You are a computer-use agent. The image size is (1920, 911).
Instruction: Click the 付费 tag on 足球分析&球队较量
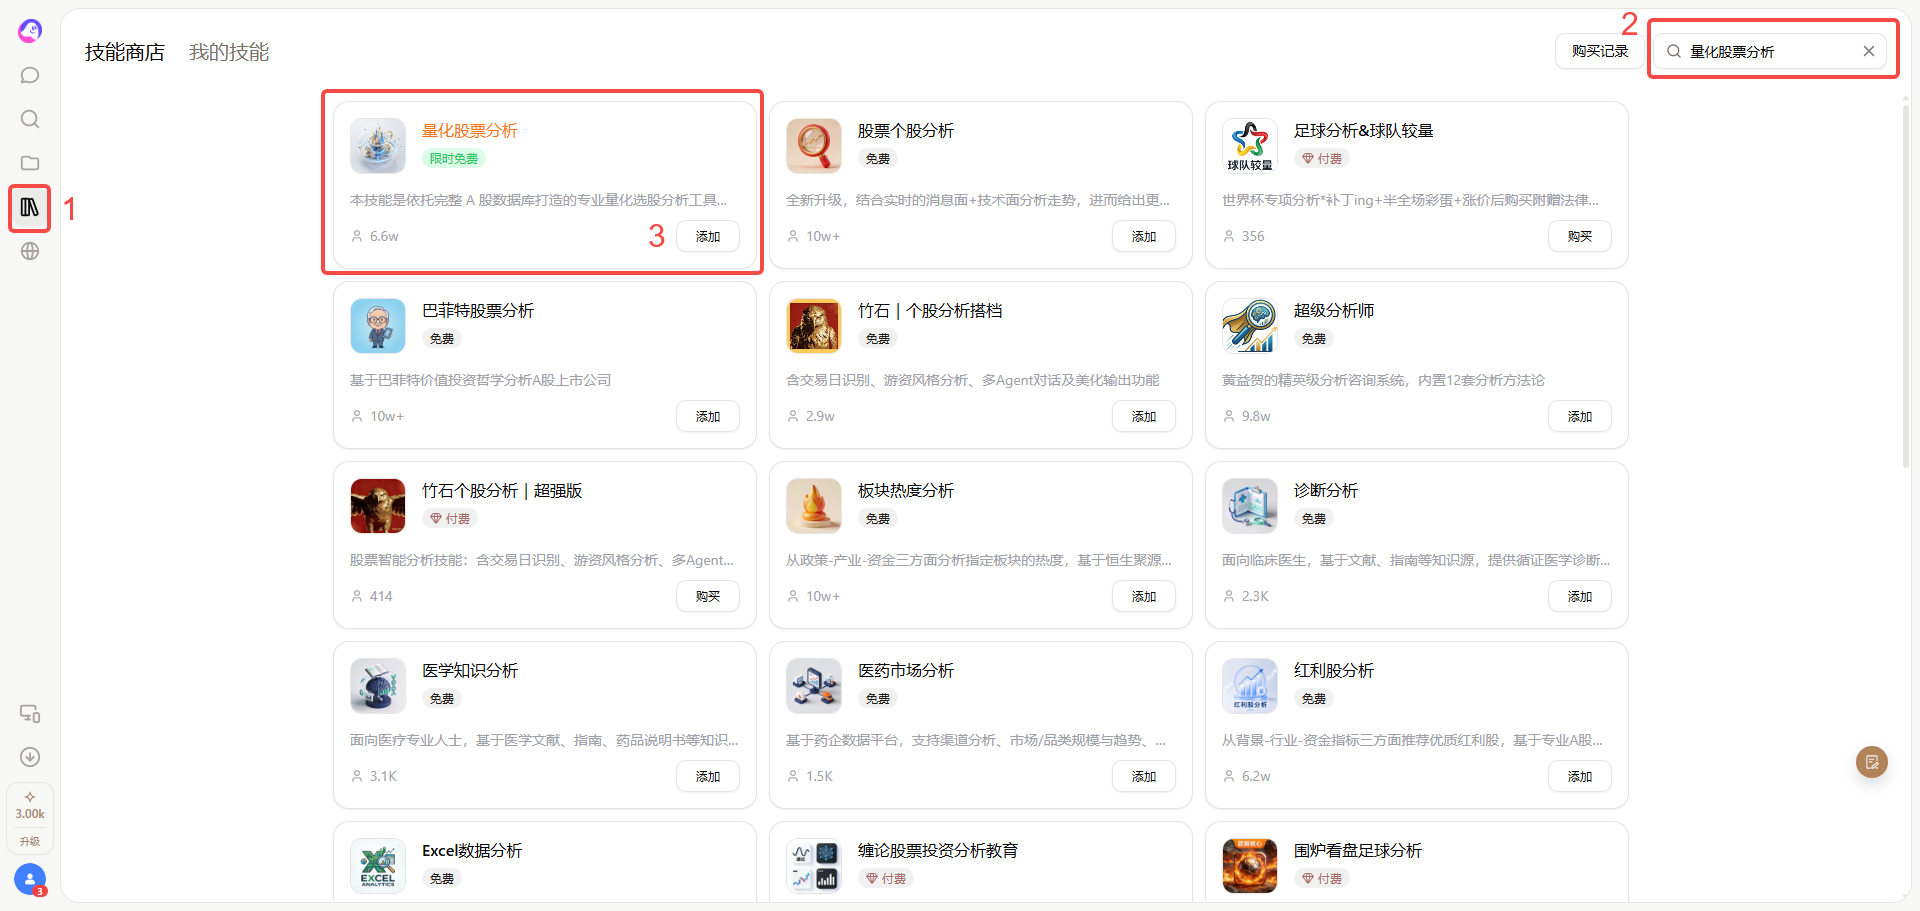1322,158
